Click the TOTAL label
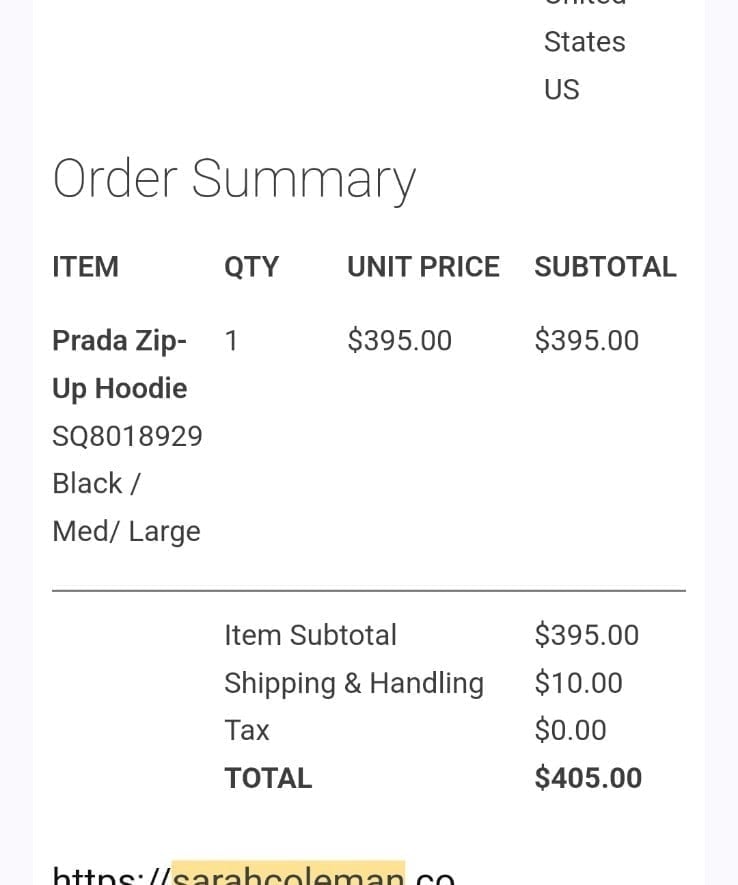738x885 pixels. [x=268, y=778]
